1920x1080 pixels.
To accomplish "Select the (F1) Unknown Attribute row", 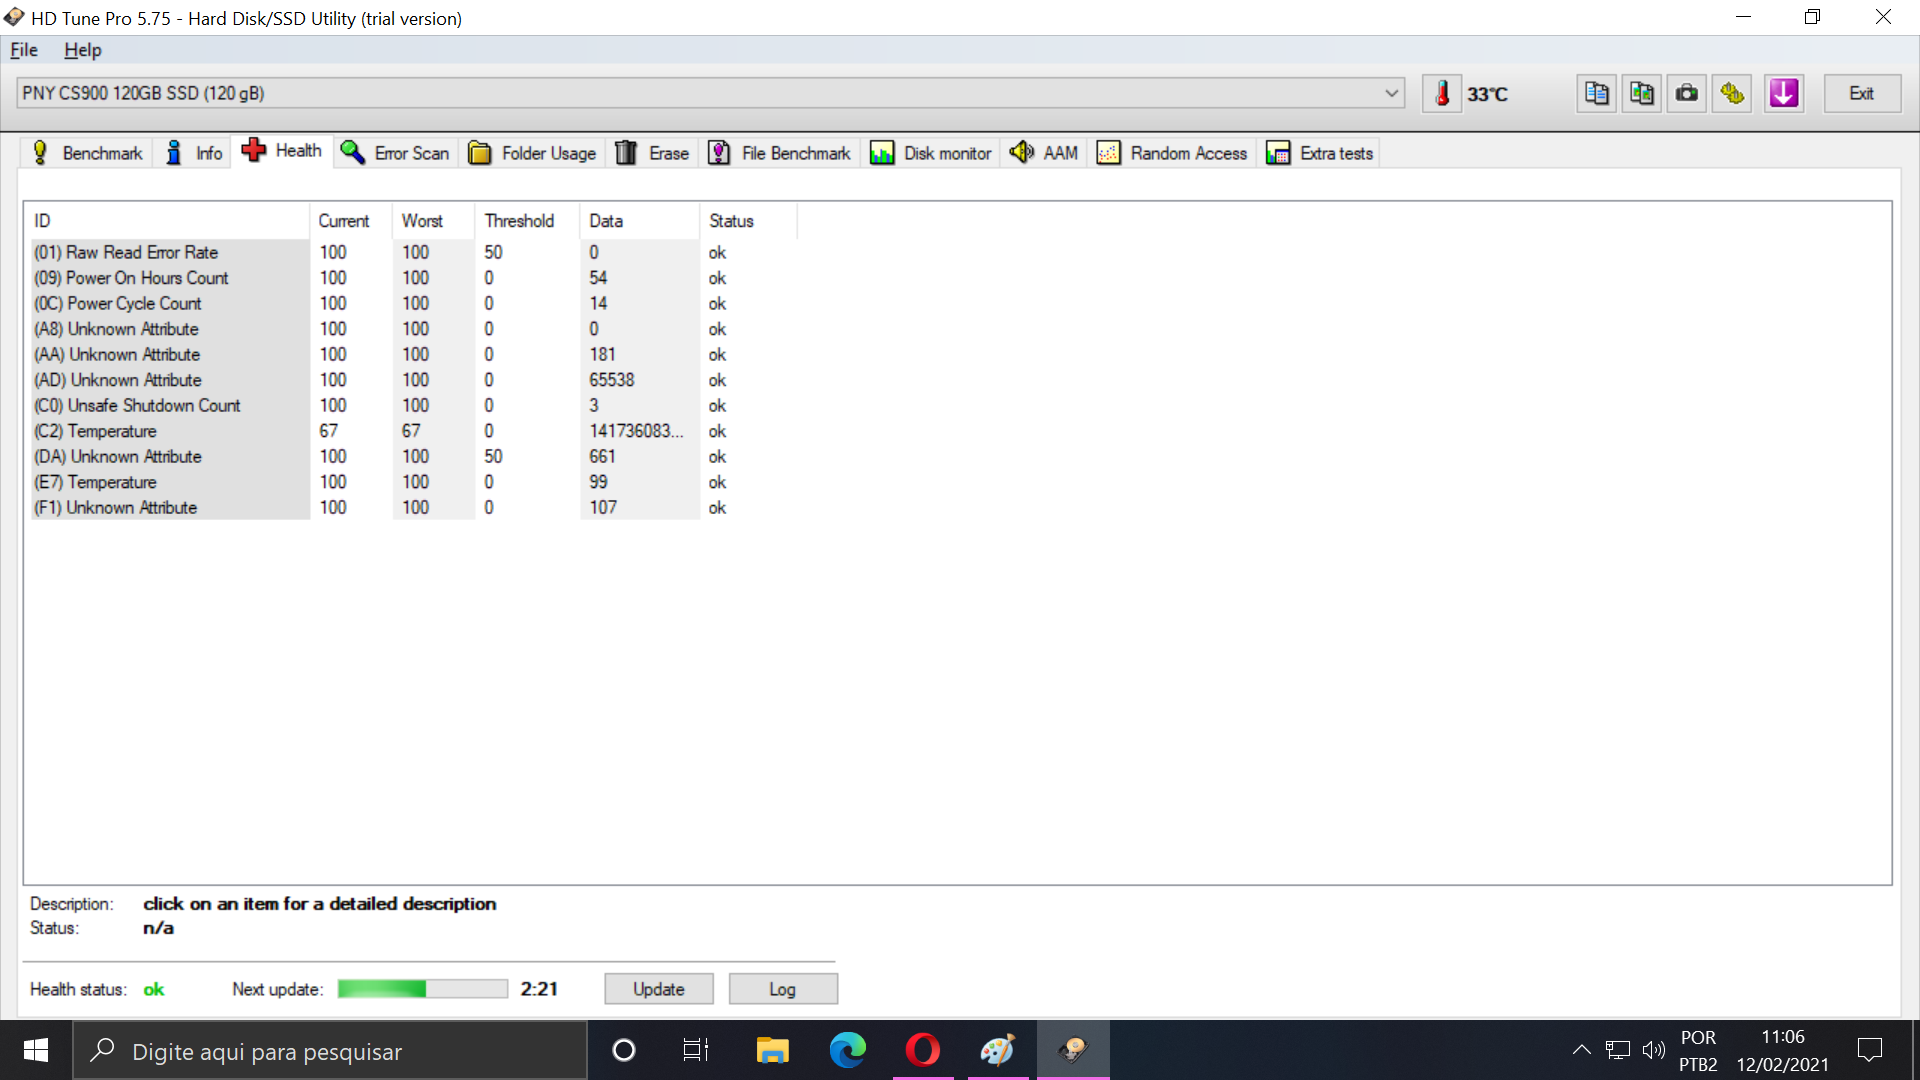I will click(413, 508).
